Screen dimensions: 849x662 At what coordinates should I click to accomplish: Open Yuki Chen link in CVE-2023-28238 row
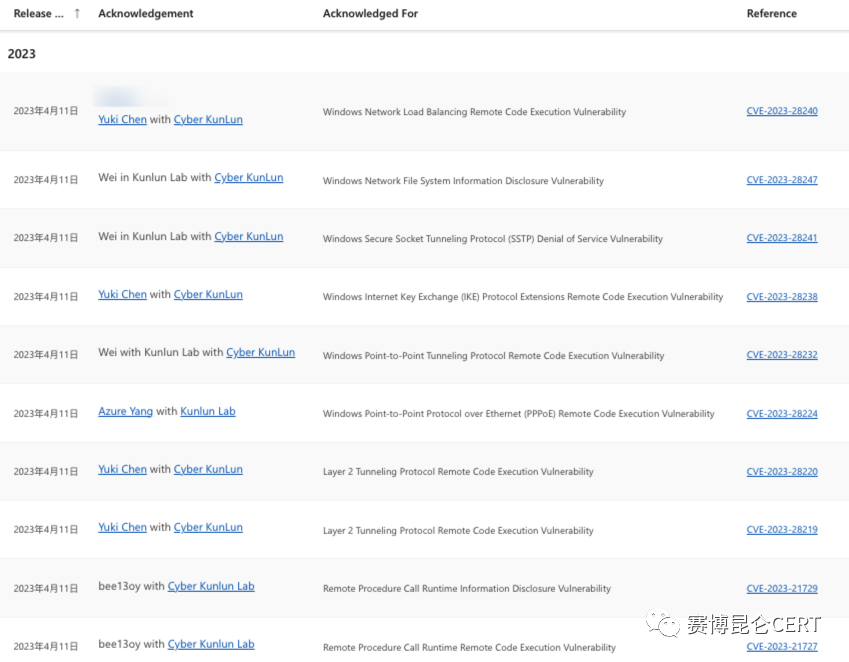[122, 294]
